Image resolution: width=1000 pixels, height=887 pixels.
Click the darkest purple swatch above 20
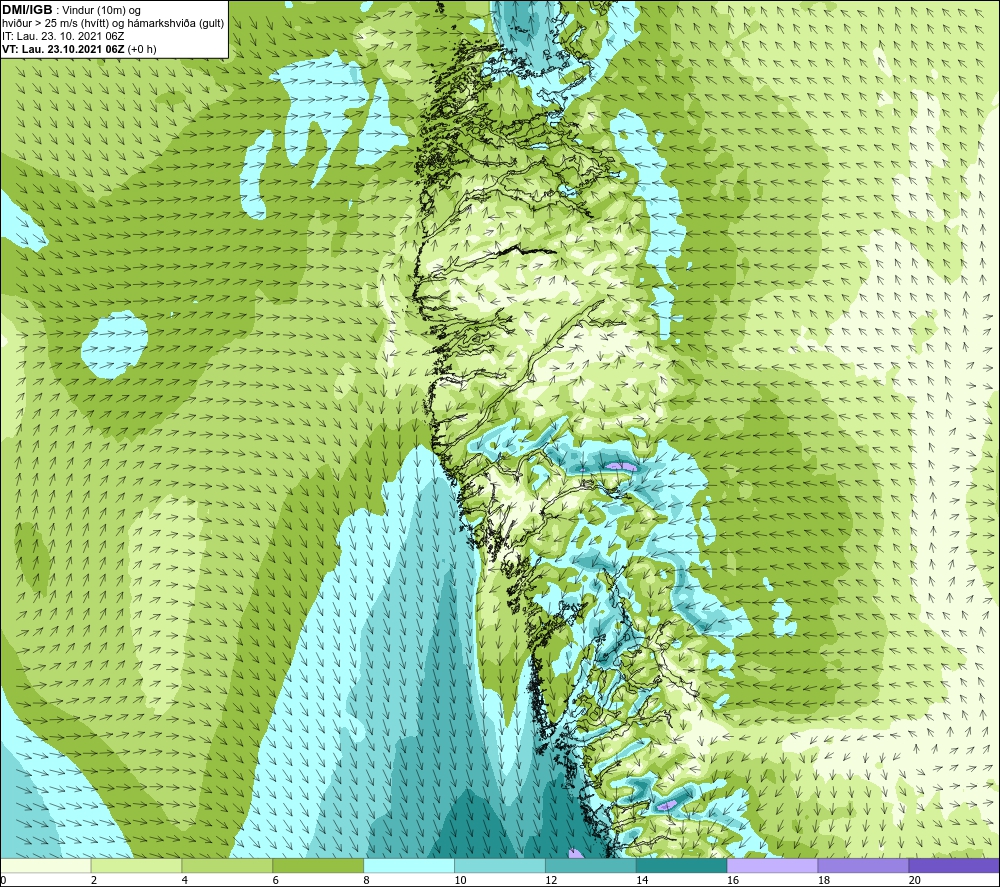coord(954,865)
